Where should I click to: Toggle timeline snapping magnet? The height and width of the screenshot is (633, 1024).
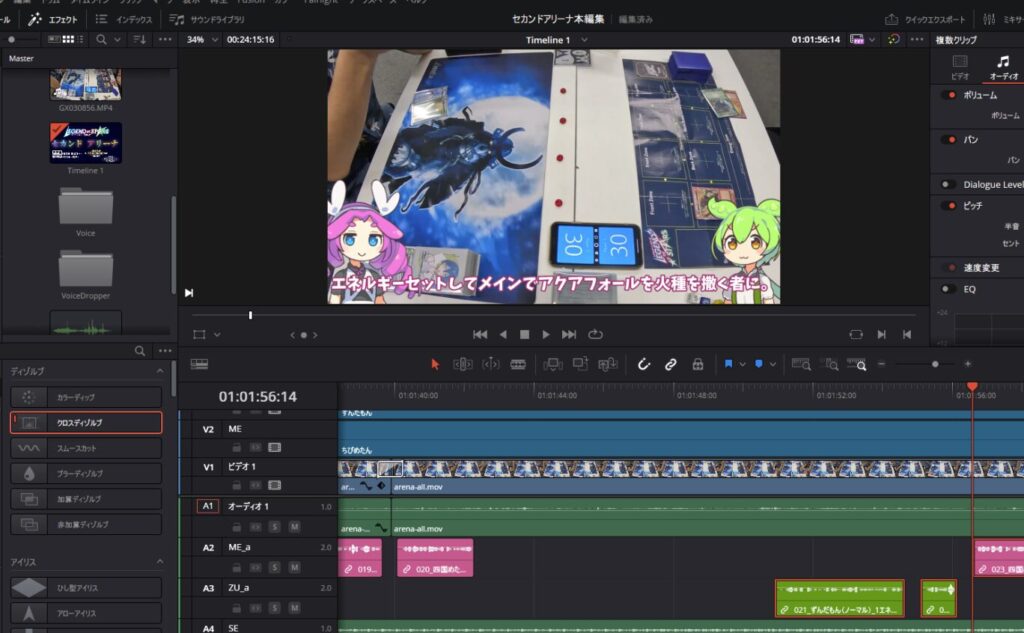coord(643,364)
